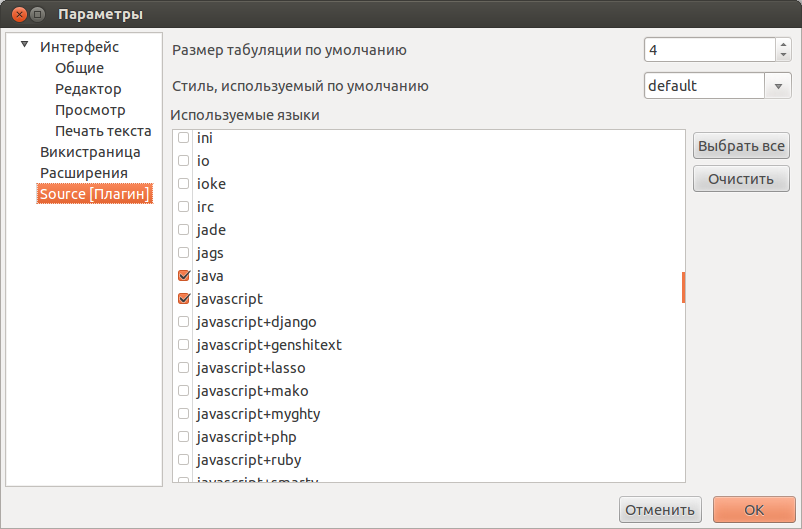802x529 pixels.
Task: Cancel changes with Отменить
Action: click(x=660, y=510)
